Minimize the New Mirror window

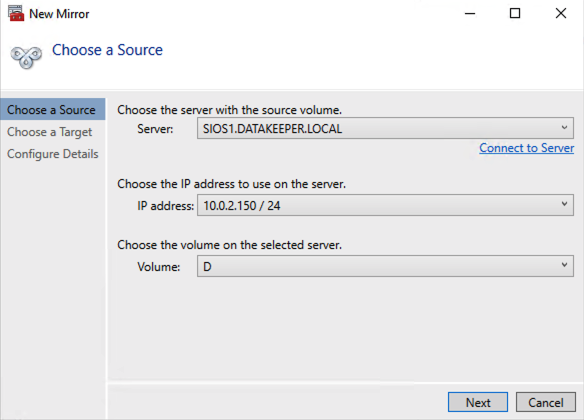click(x=470, y=14)
